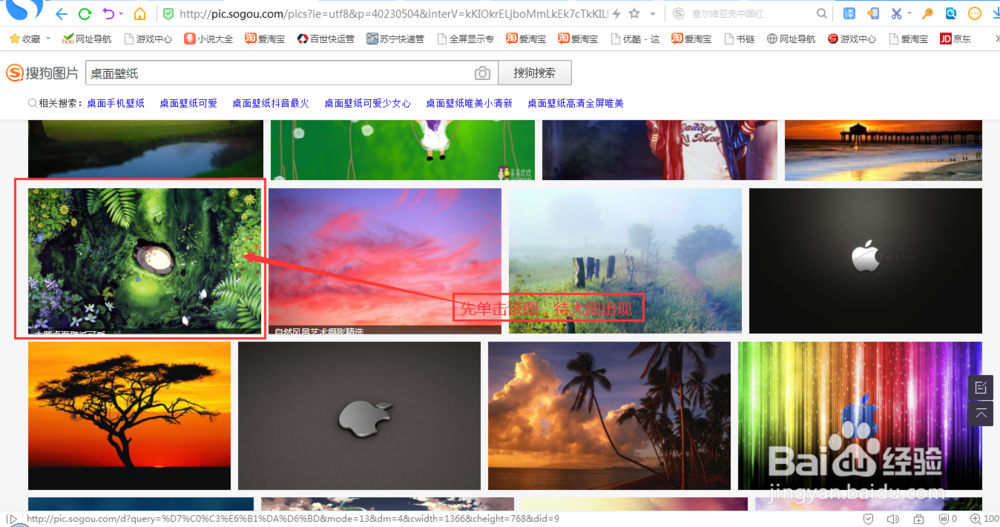
Task: Open the river landscape thumbnail in top row
Action: (x=145, y=149)
